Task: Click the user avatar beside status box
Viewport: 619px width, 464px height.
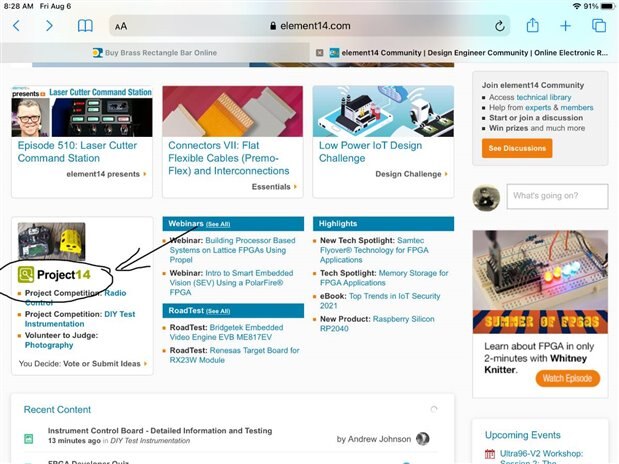Action: click(486, 197)
